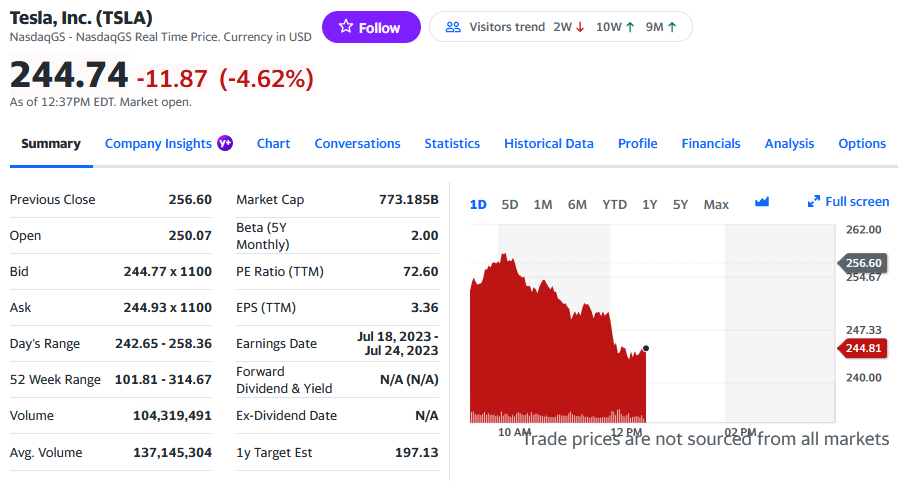Image resolution: width=898 pixels, height=481 pixels.
Task: Click the 2W down arrow trend indicator
Action: coord(580,27)
